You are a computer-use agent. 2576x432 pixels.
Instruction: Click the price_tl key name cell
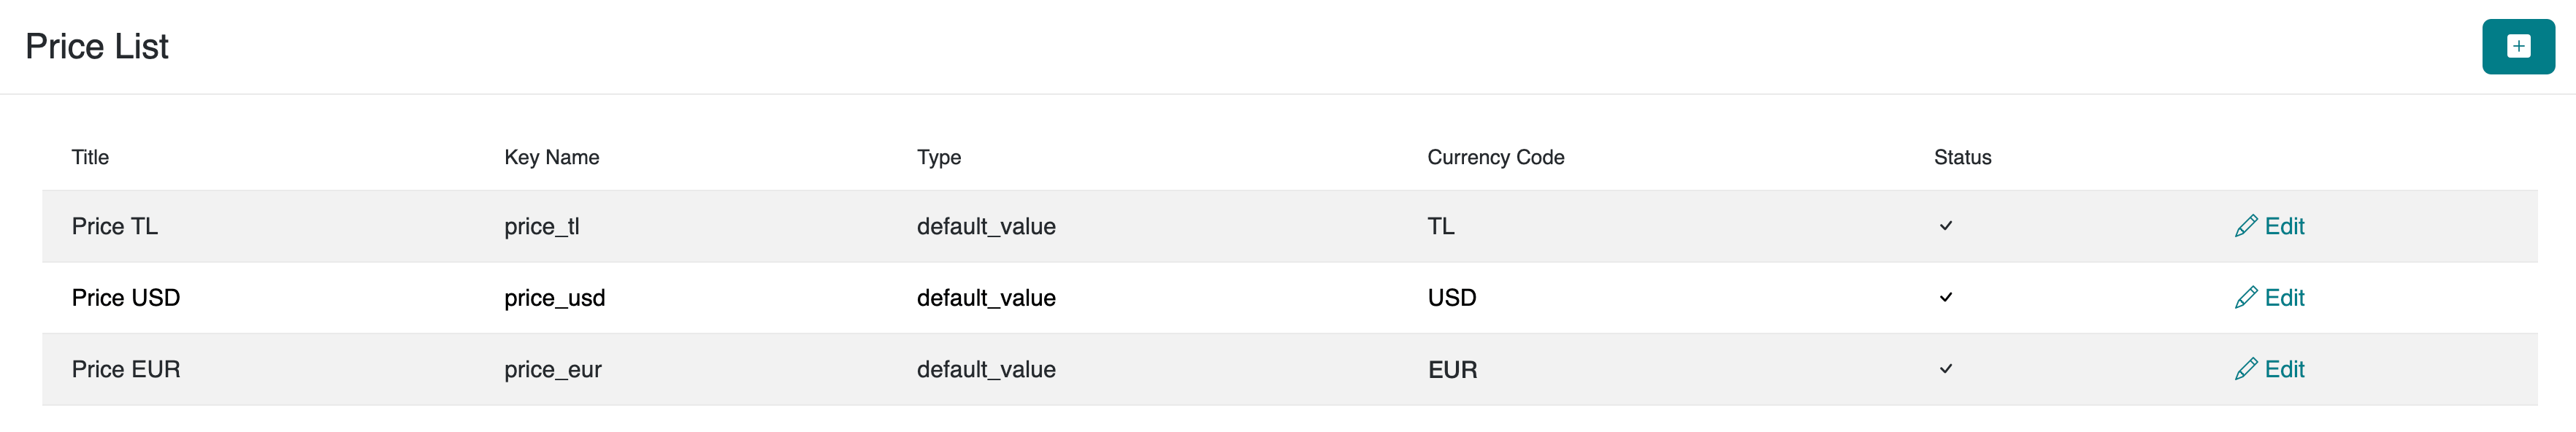coord(541,226)
